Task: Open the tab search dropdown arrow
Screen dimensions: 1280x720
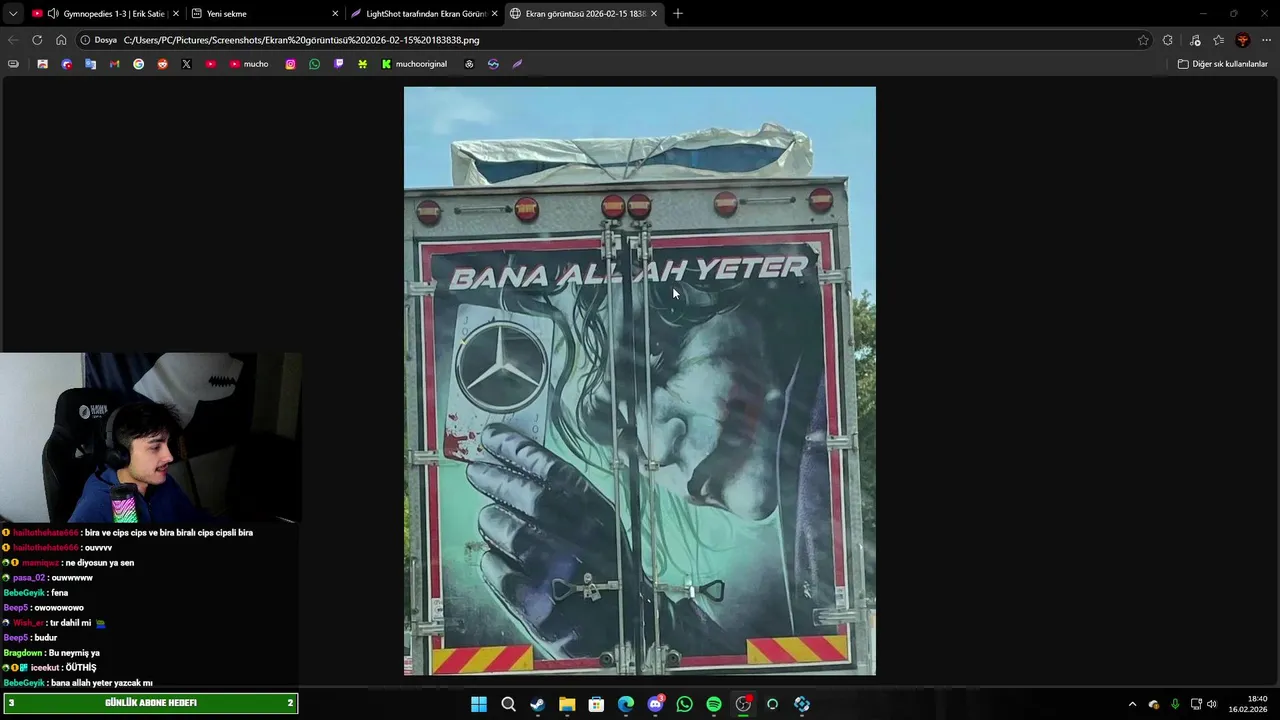Action: click(13, 14)
